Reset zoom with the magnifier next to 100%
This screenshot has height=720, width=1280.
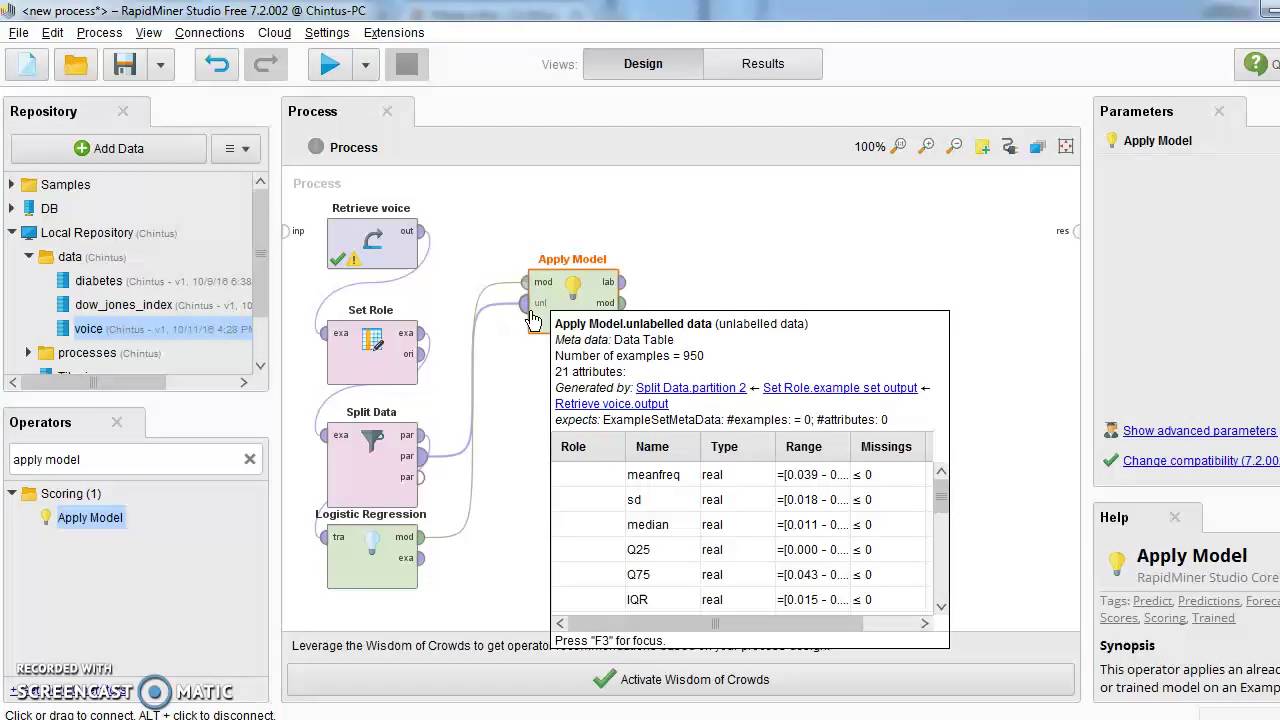pos(898,146)
